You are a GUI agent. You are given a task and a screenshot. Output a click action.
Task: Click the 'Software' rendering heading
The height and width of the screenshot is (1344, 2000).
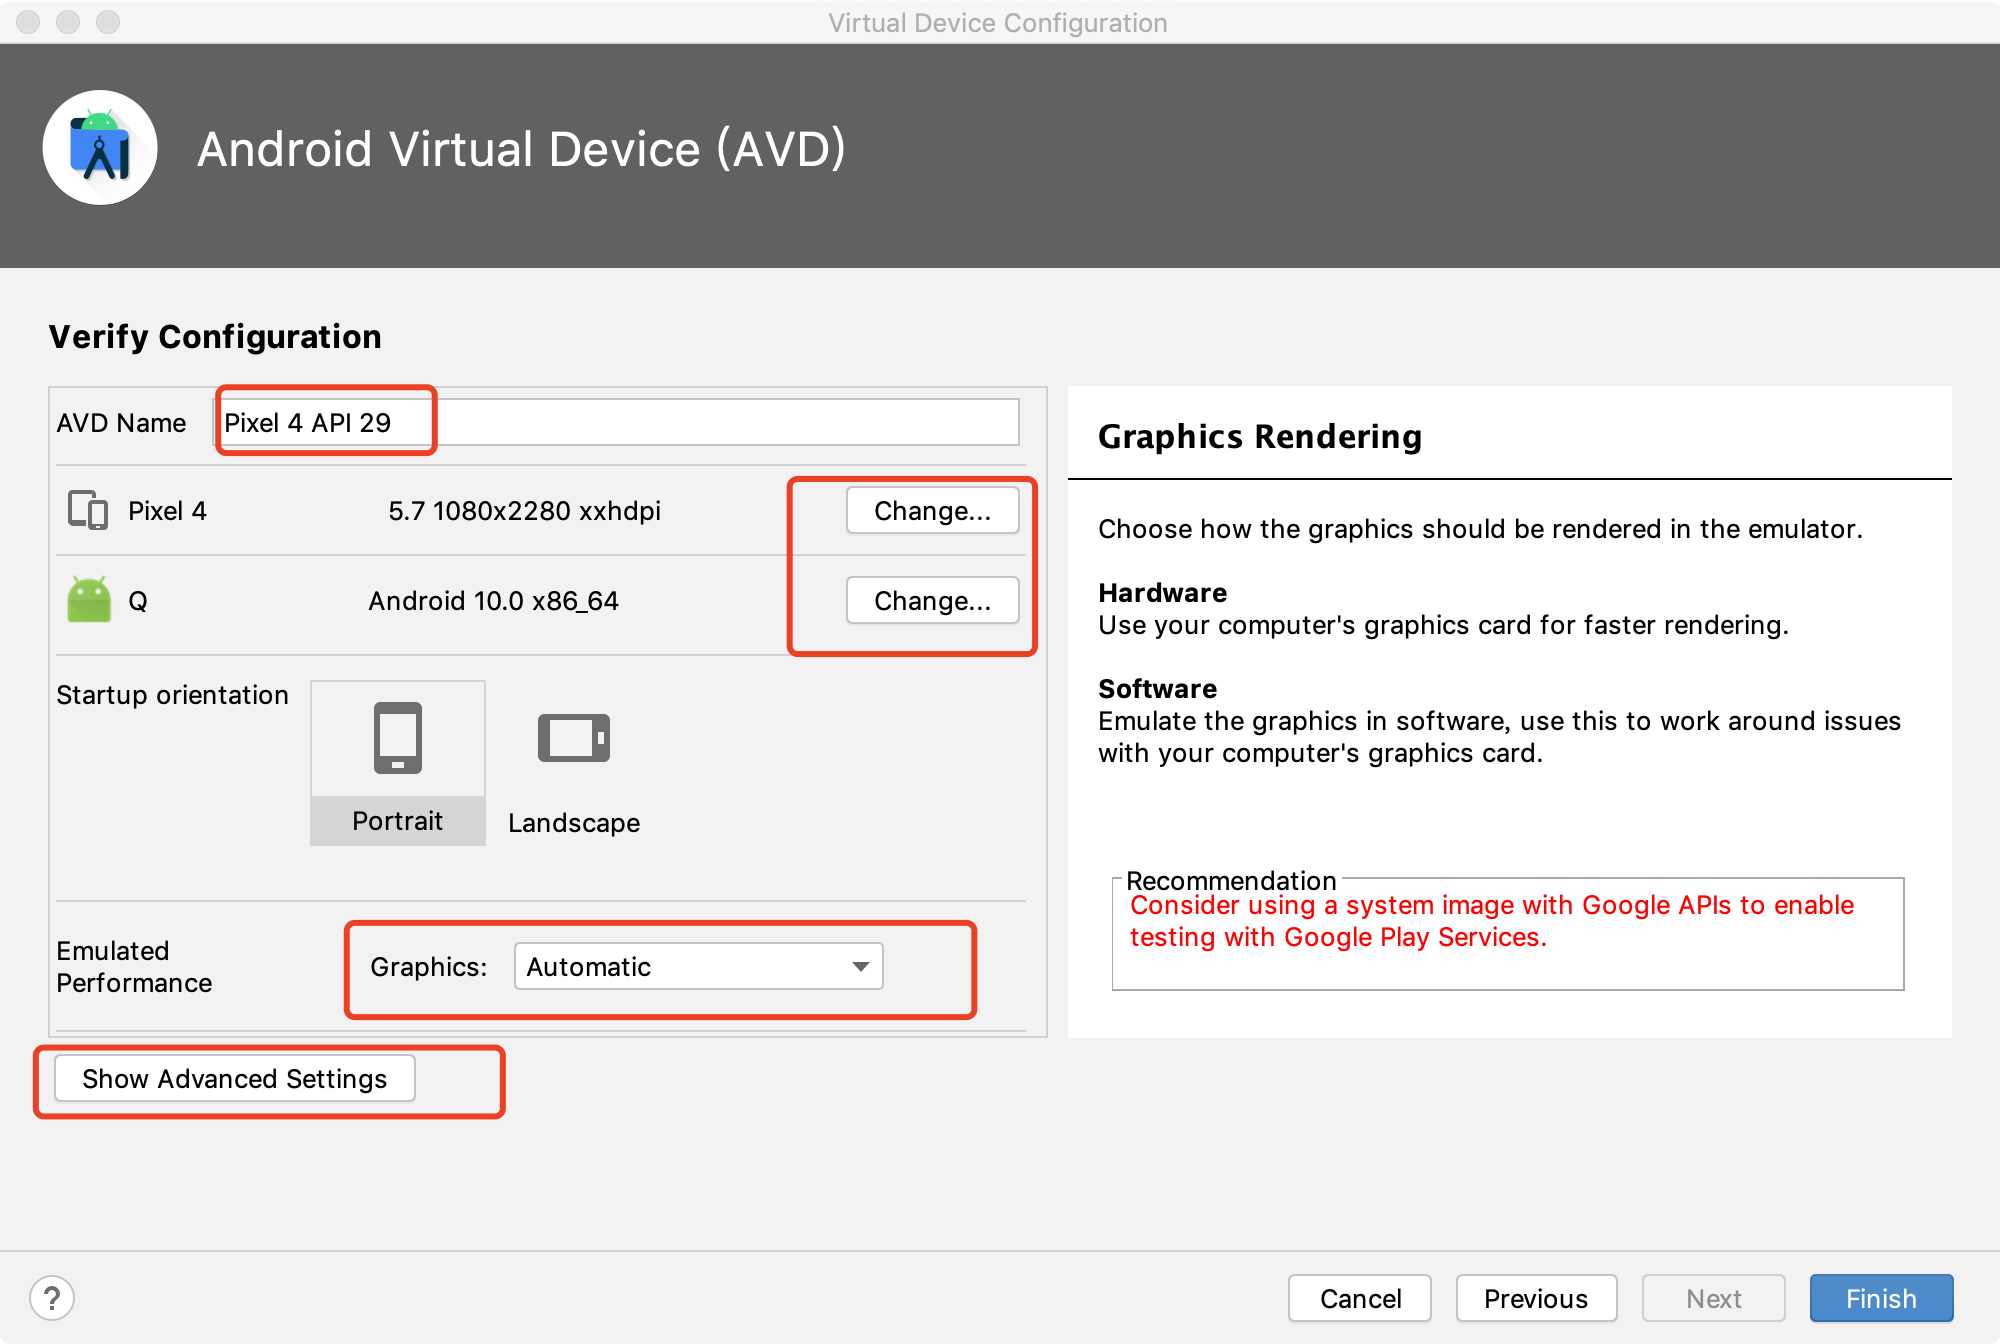pyautogui.click(x=1157, y=688)
